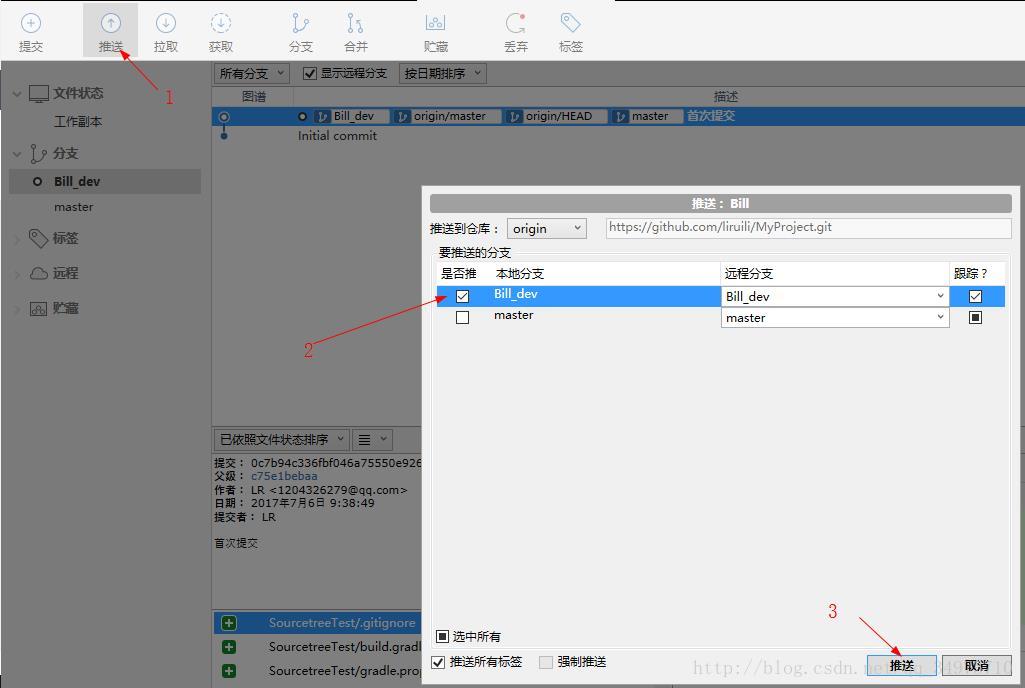1025x688 pixels.
Task: Click the added-file icon beside SourcetreeTest/.gitignore
Action: [229, 623]
